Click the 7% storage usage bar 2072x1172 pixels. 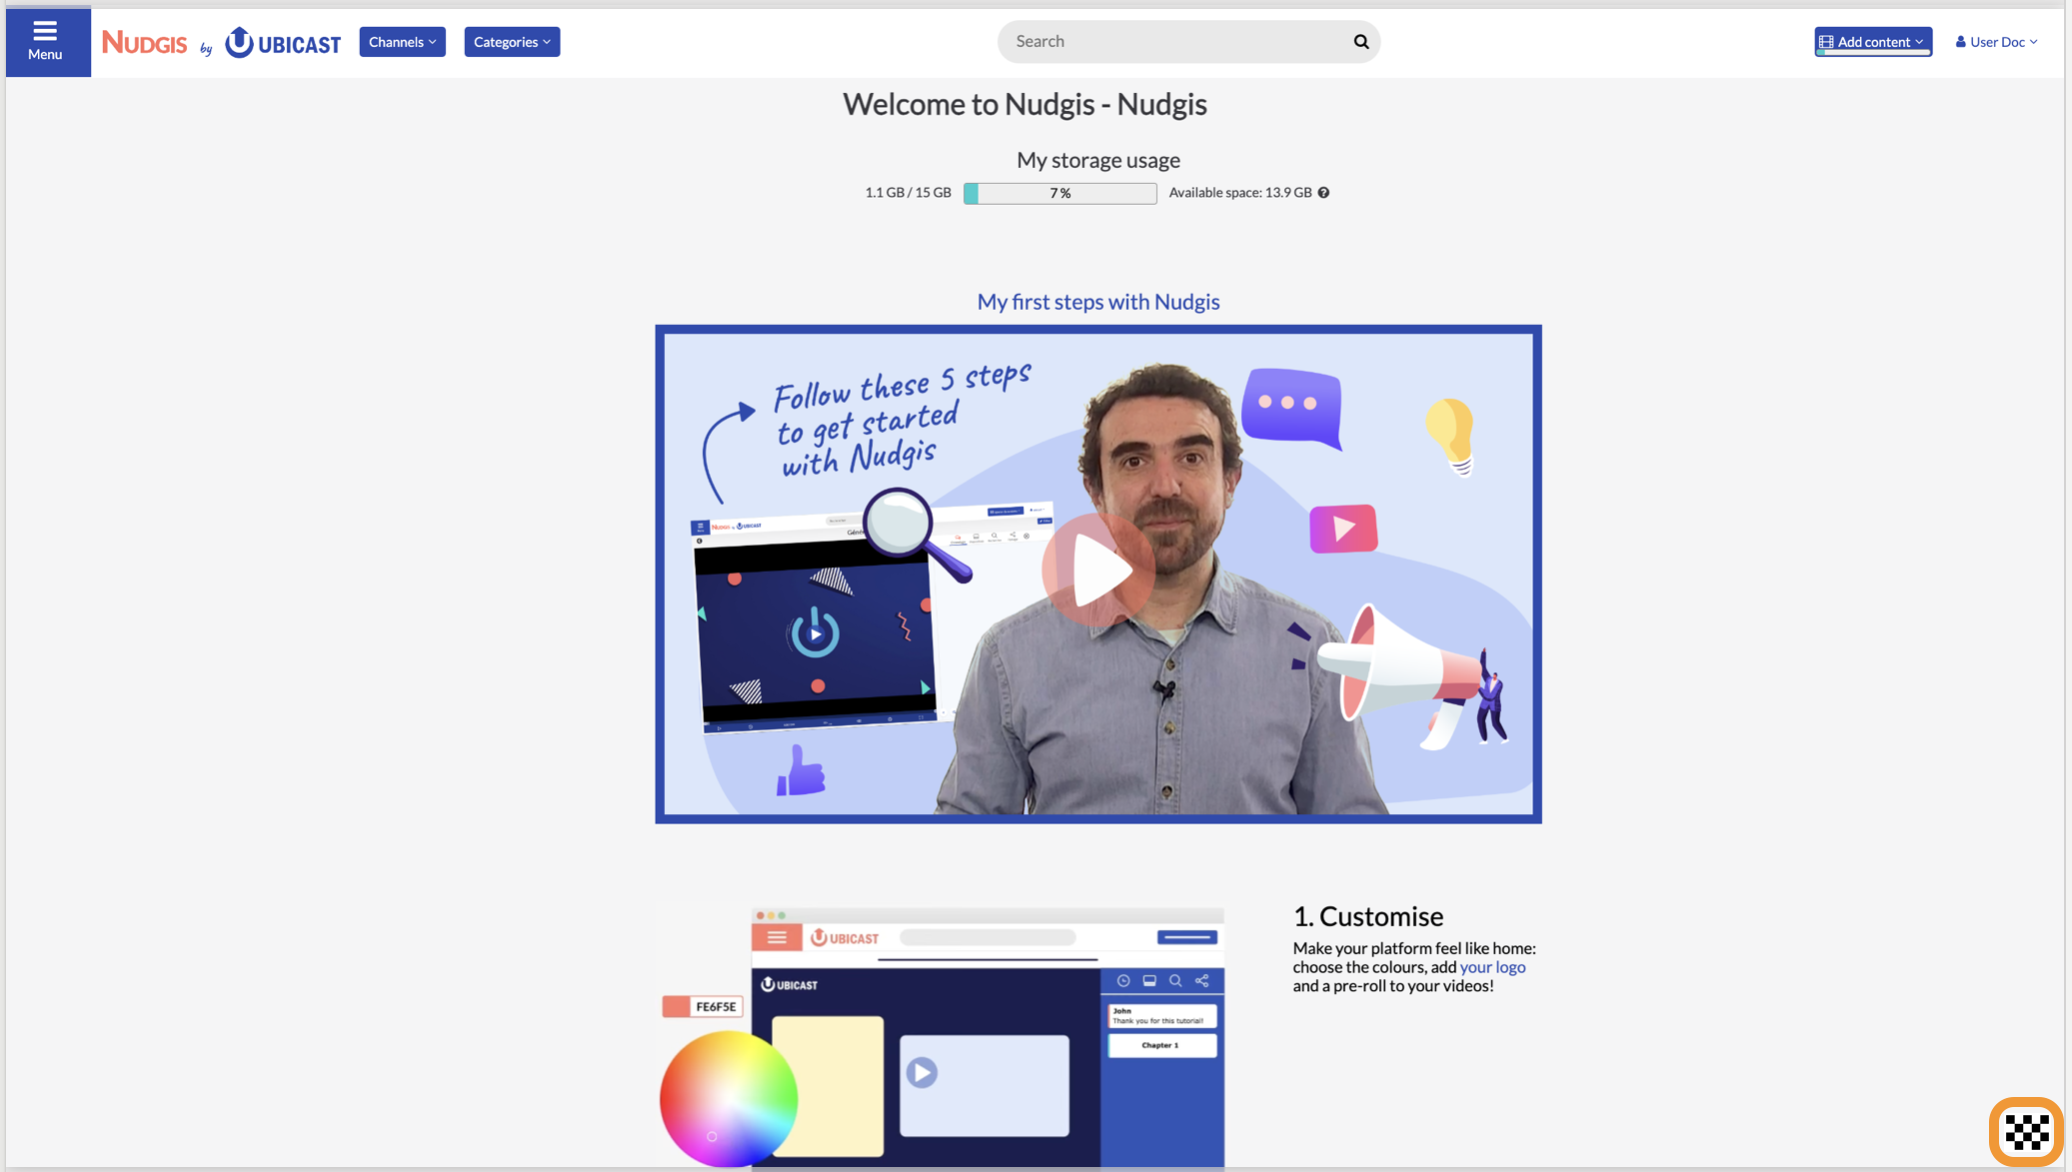[x=1060, y=193]
